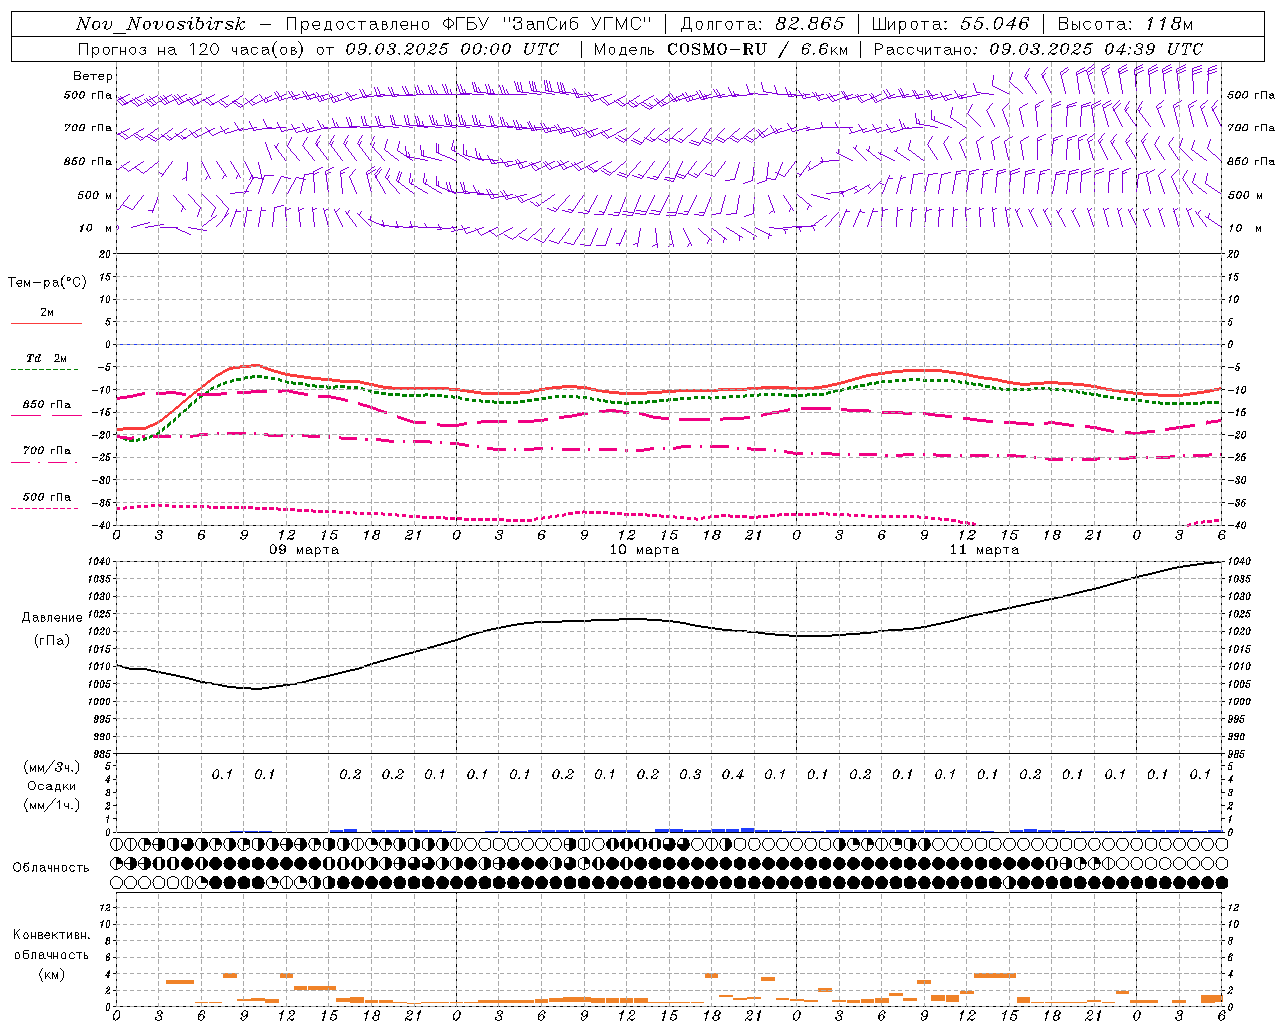Click the dotted line sample under temperature '500 гПа'
This screenshot has width=1280, height=1024.
click(46, 509)
